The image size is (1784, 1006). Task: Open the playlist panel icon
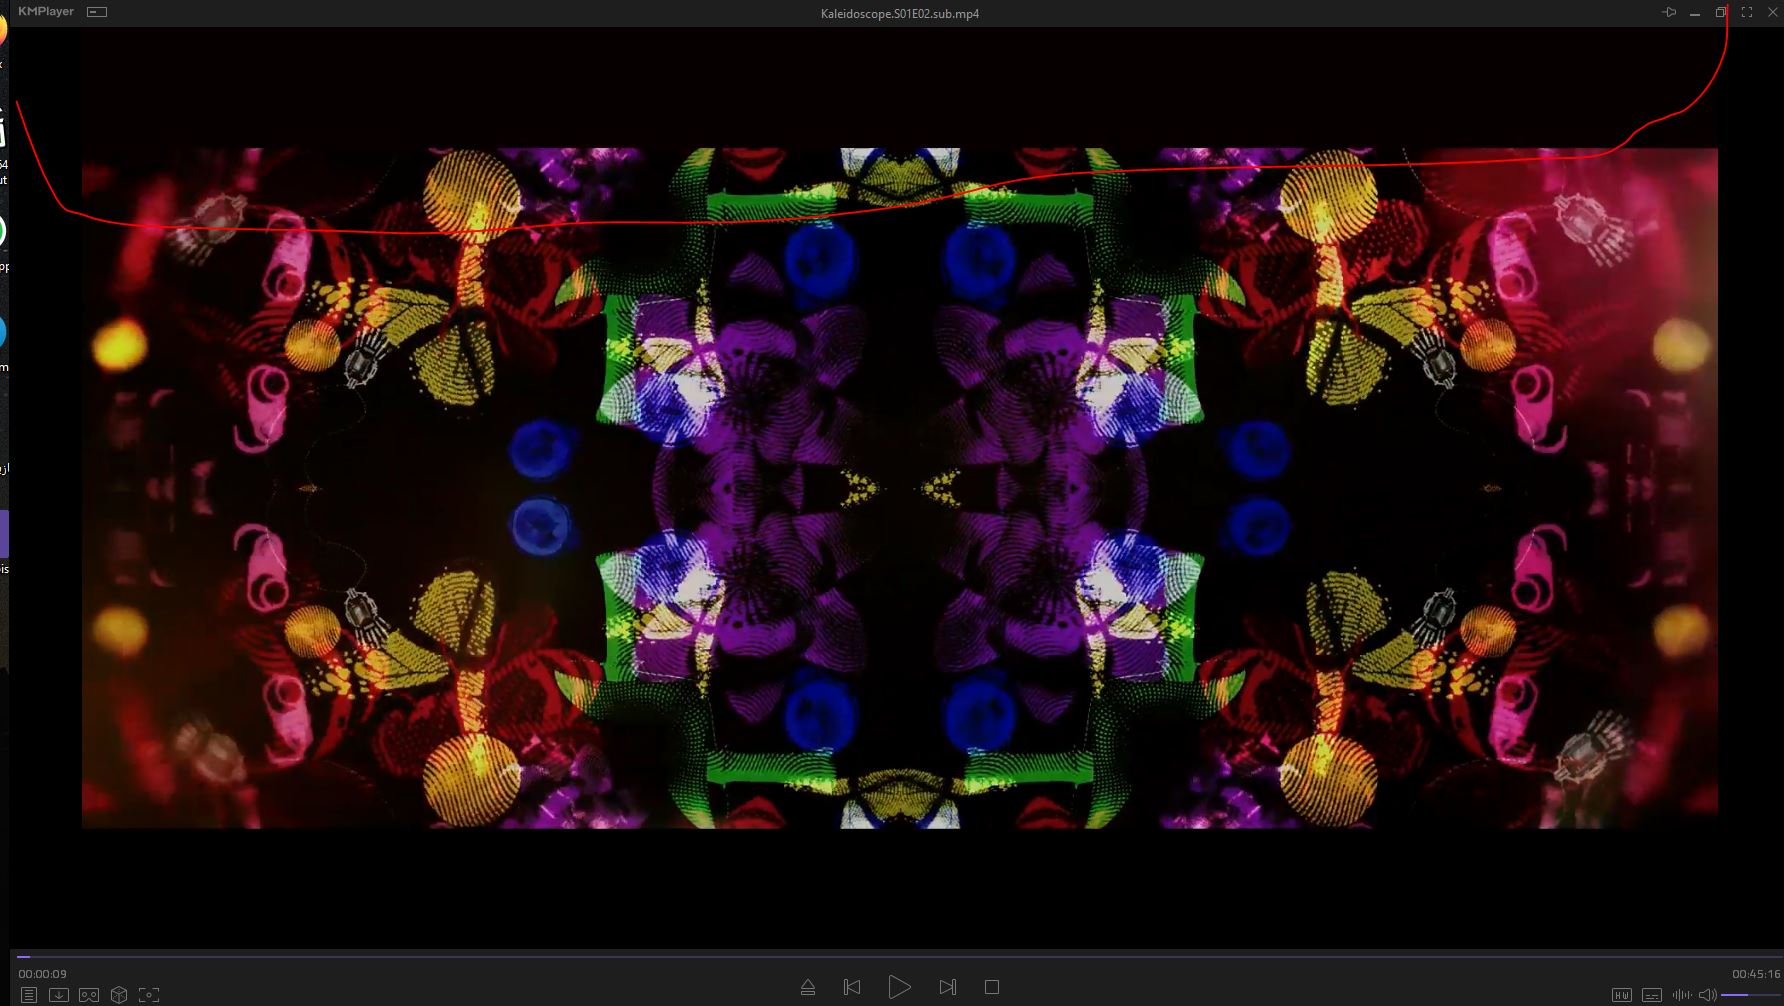[x=29, y=994]
